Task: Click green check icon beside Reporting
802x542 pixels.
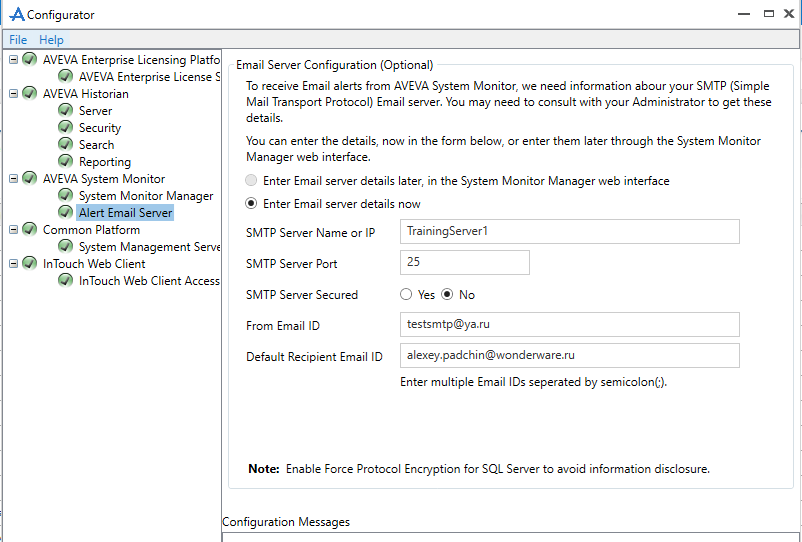Action: [x=65, y=161]
